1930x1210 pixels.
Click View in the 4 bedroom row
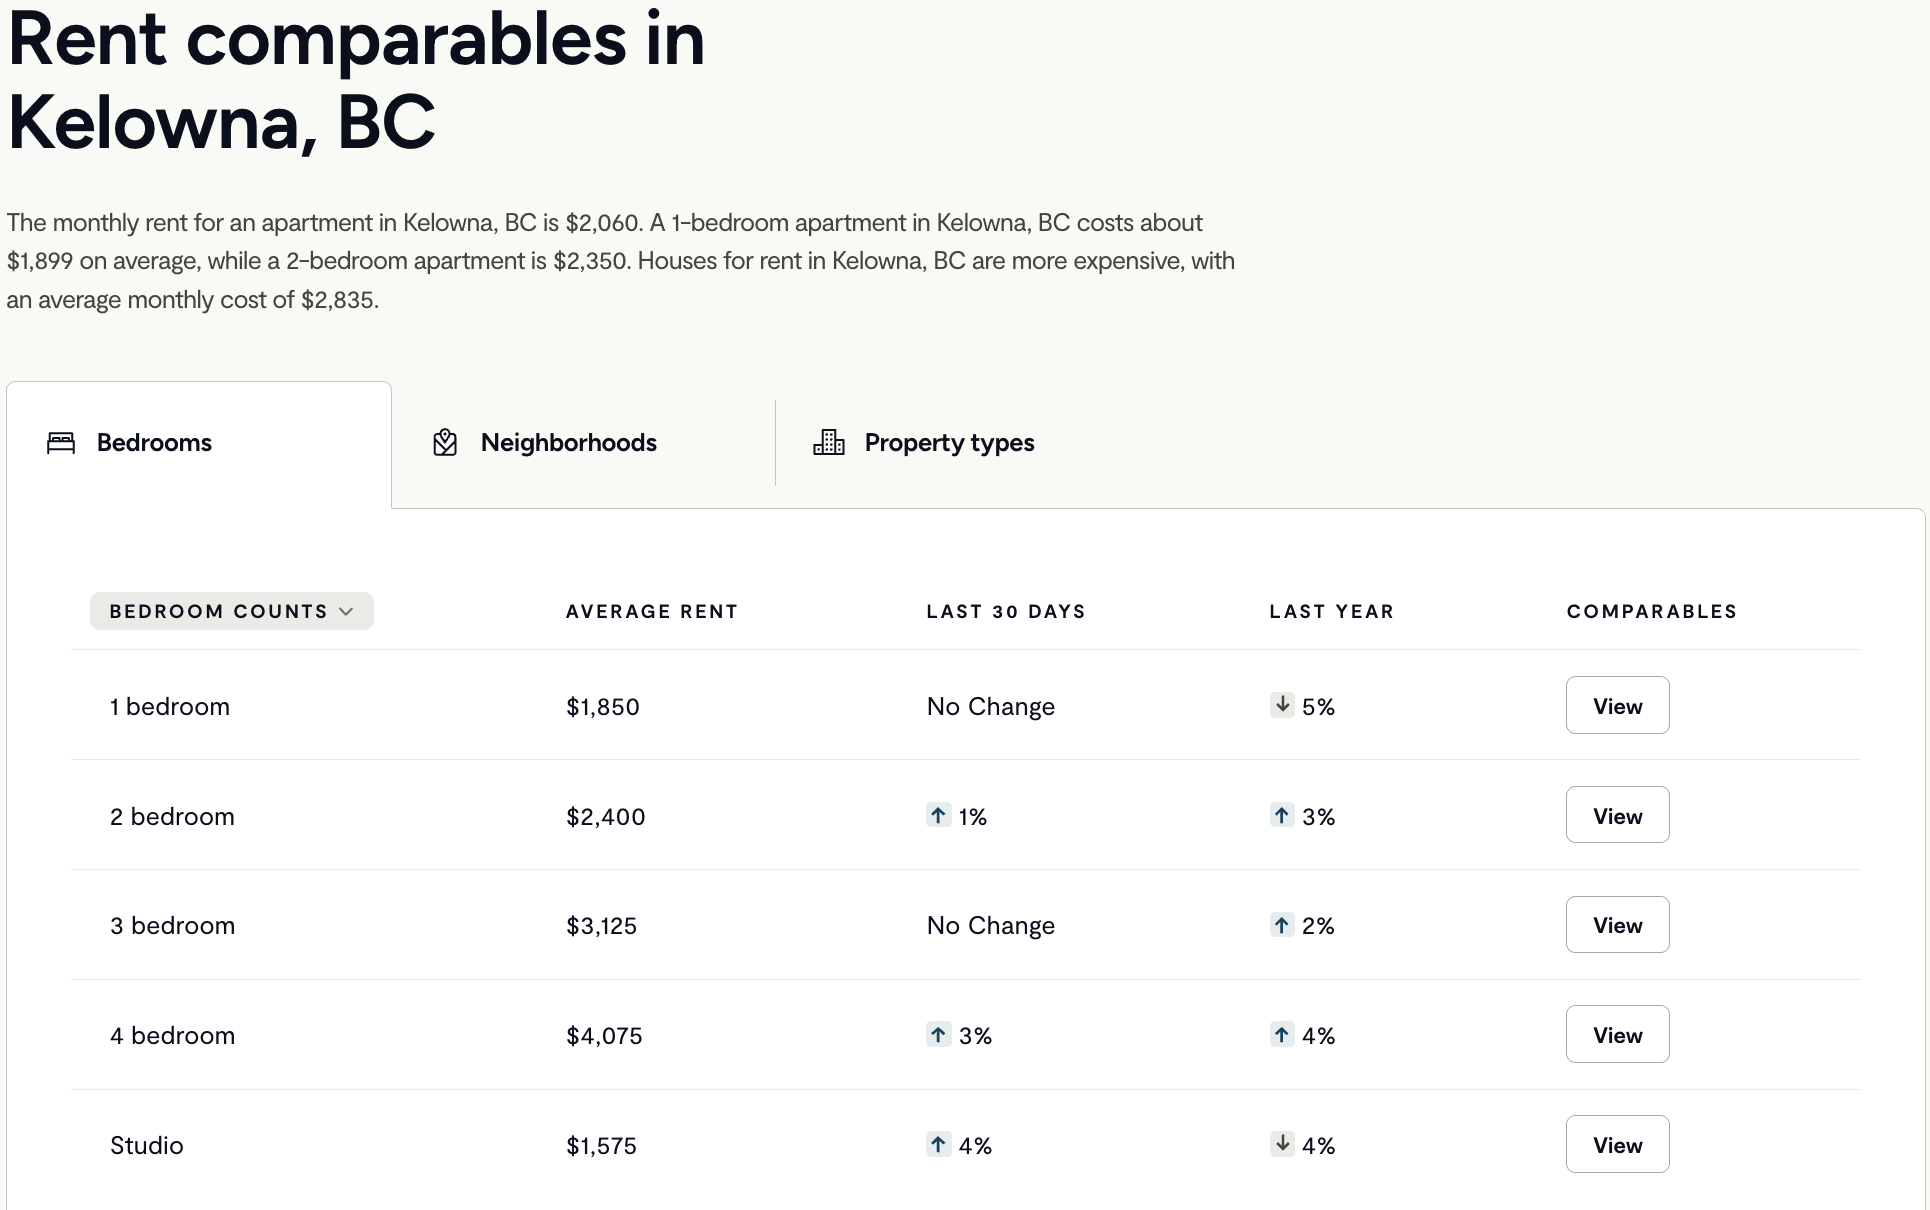(1617, 1034)
